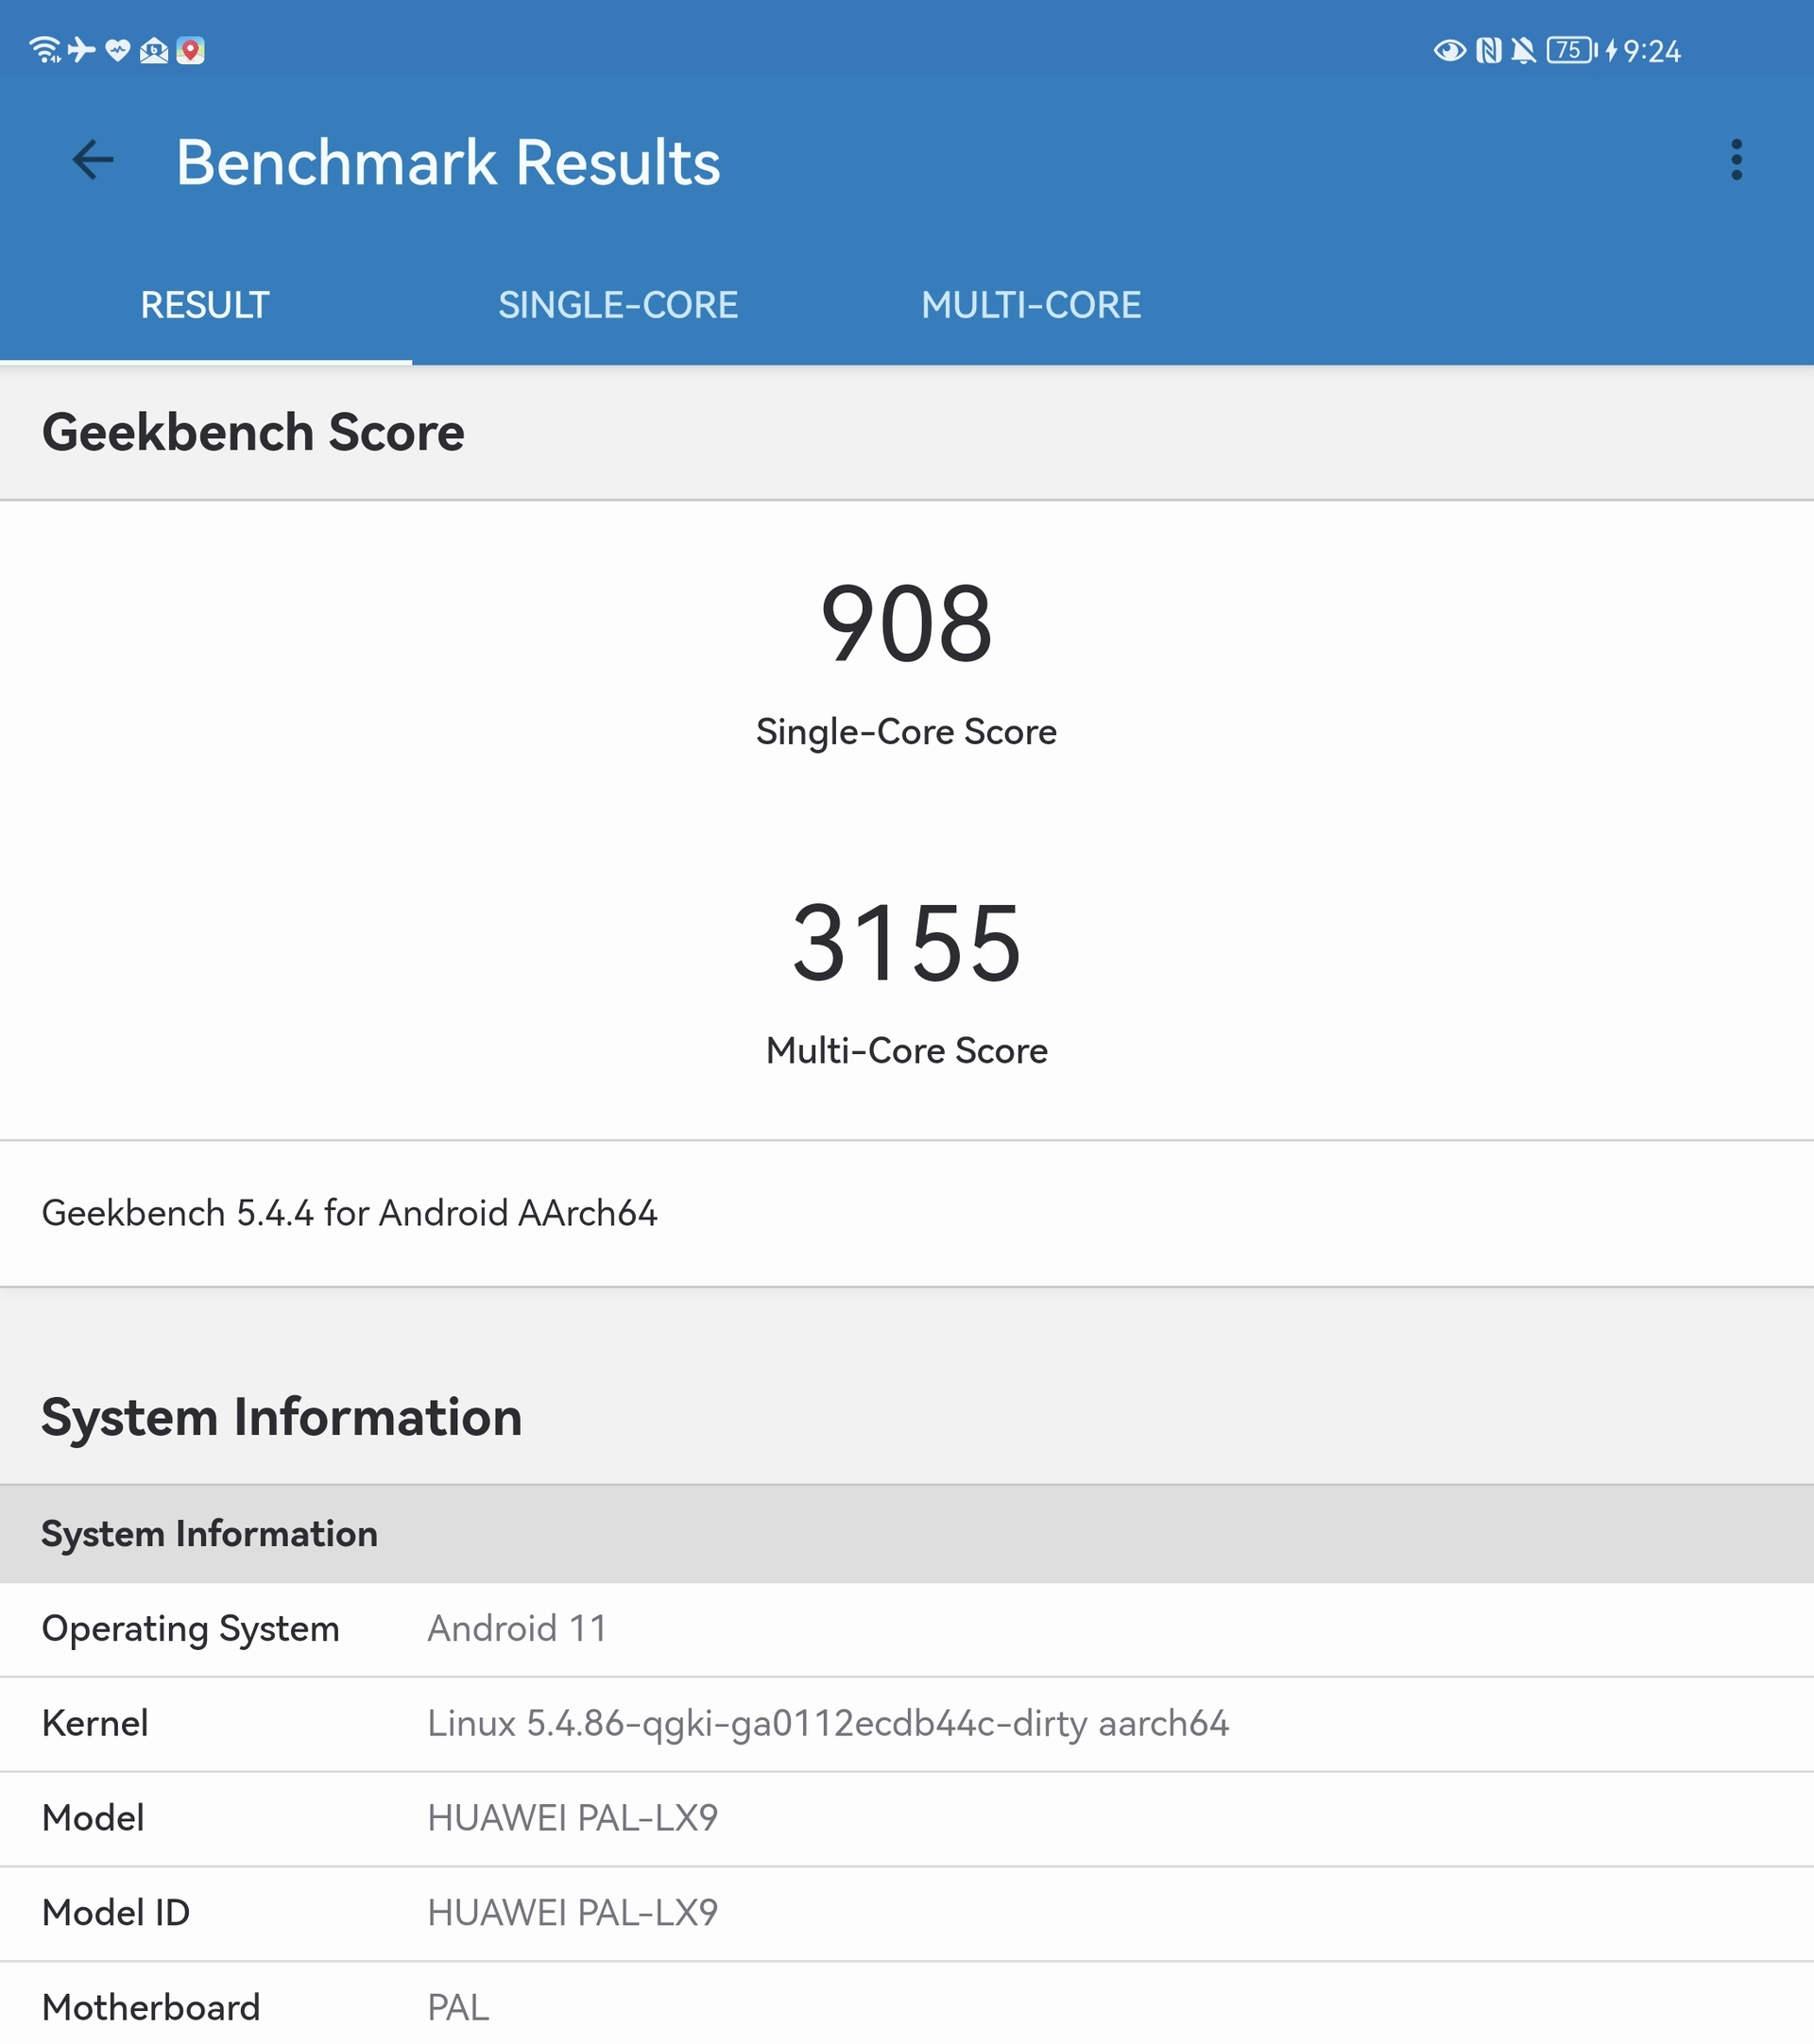This screenshot has width=1814, height=2044.
Task: Tap the battery 75 indicator
Action: coord(1571,50)
